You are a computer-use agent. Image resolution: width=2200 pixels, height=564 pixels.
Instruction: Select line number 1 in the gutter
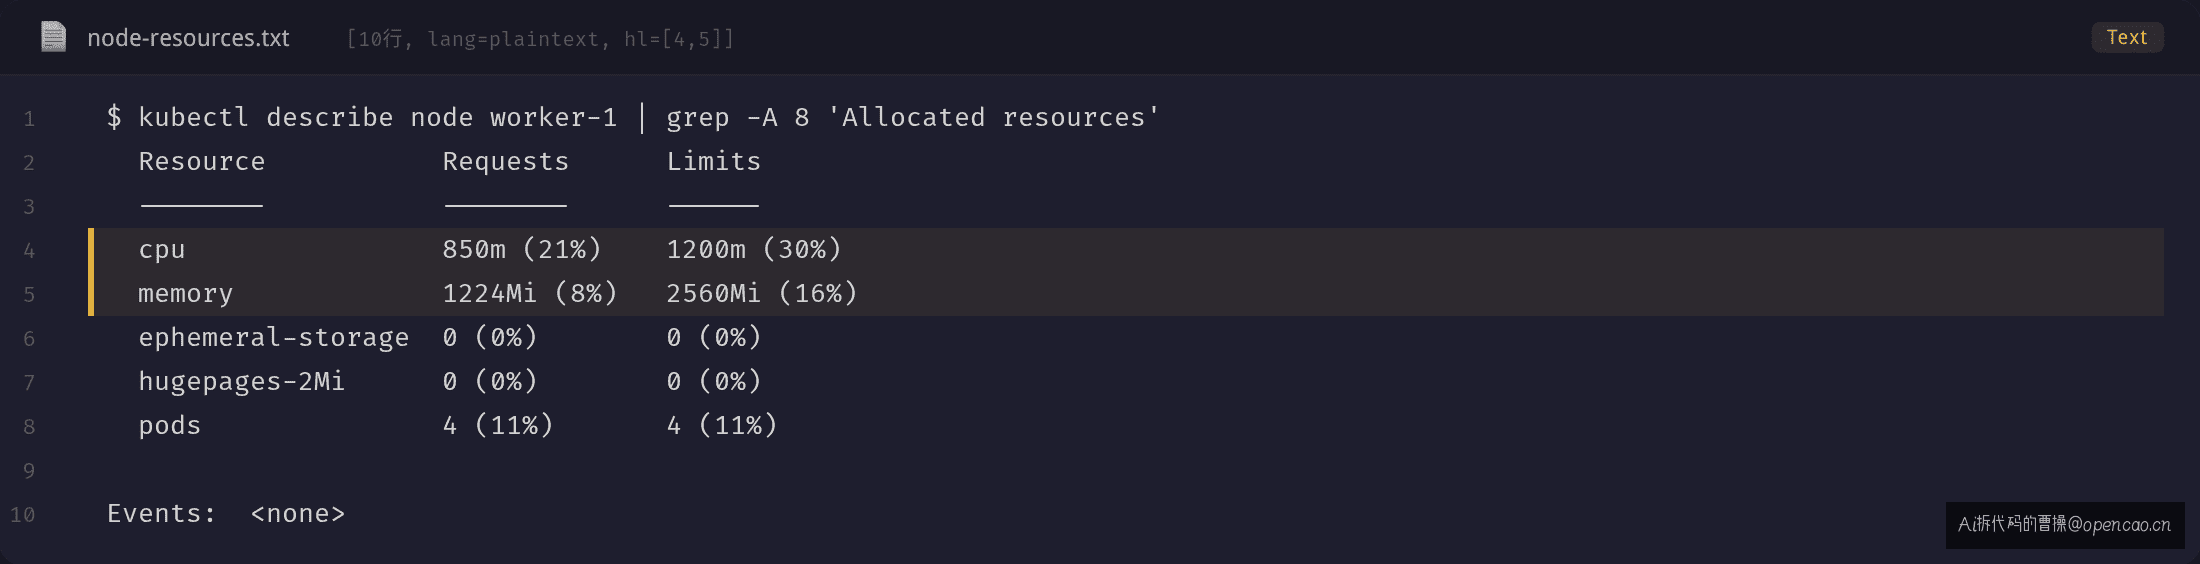(29, 119)
